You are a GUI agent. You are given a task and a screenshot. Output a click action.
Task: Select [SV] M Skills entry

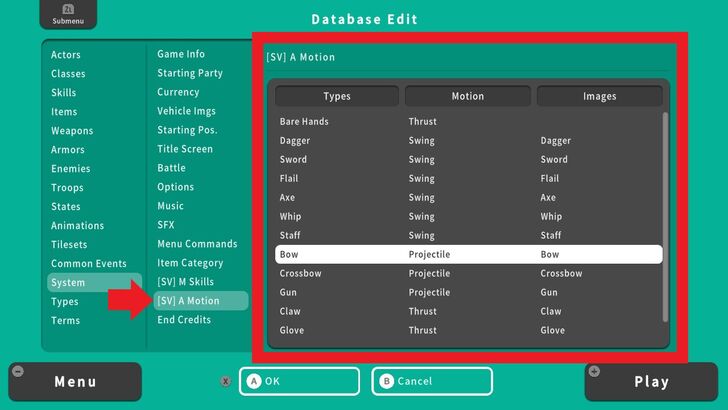pyautogui.click(x=185, y=282)
